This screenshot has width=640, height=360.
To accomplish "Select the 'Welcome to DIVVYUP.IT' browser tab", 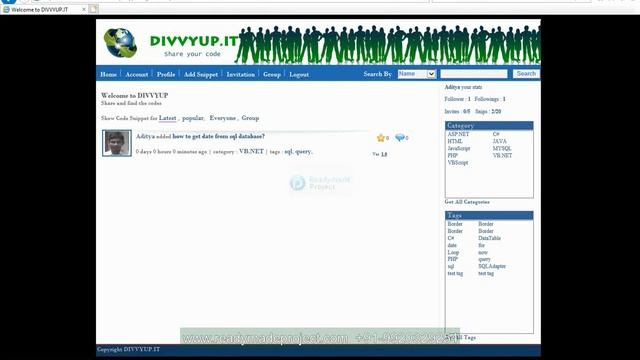I will coord(39,9).
